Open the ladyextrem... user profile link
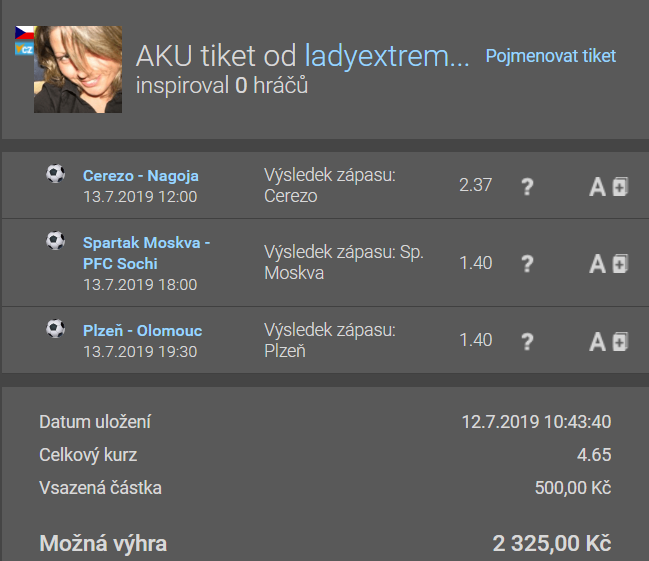Screen dimensions: 649x561 (387, 56)
